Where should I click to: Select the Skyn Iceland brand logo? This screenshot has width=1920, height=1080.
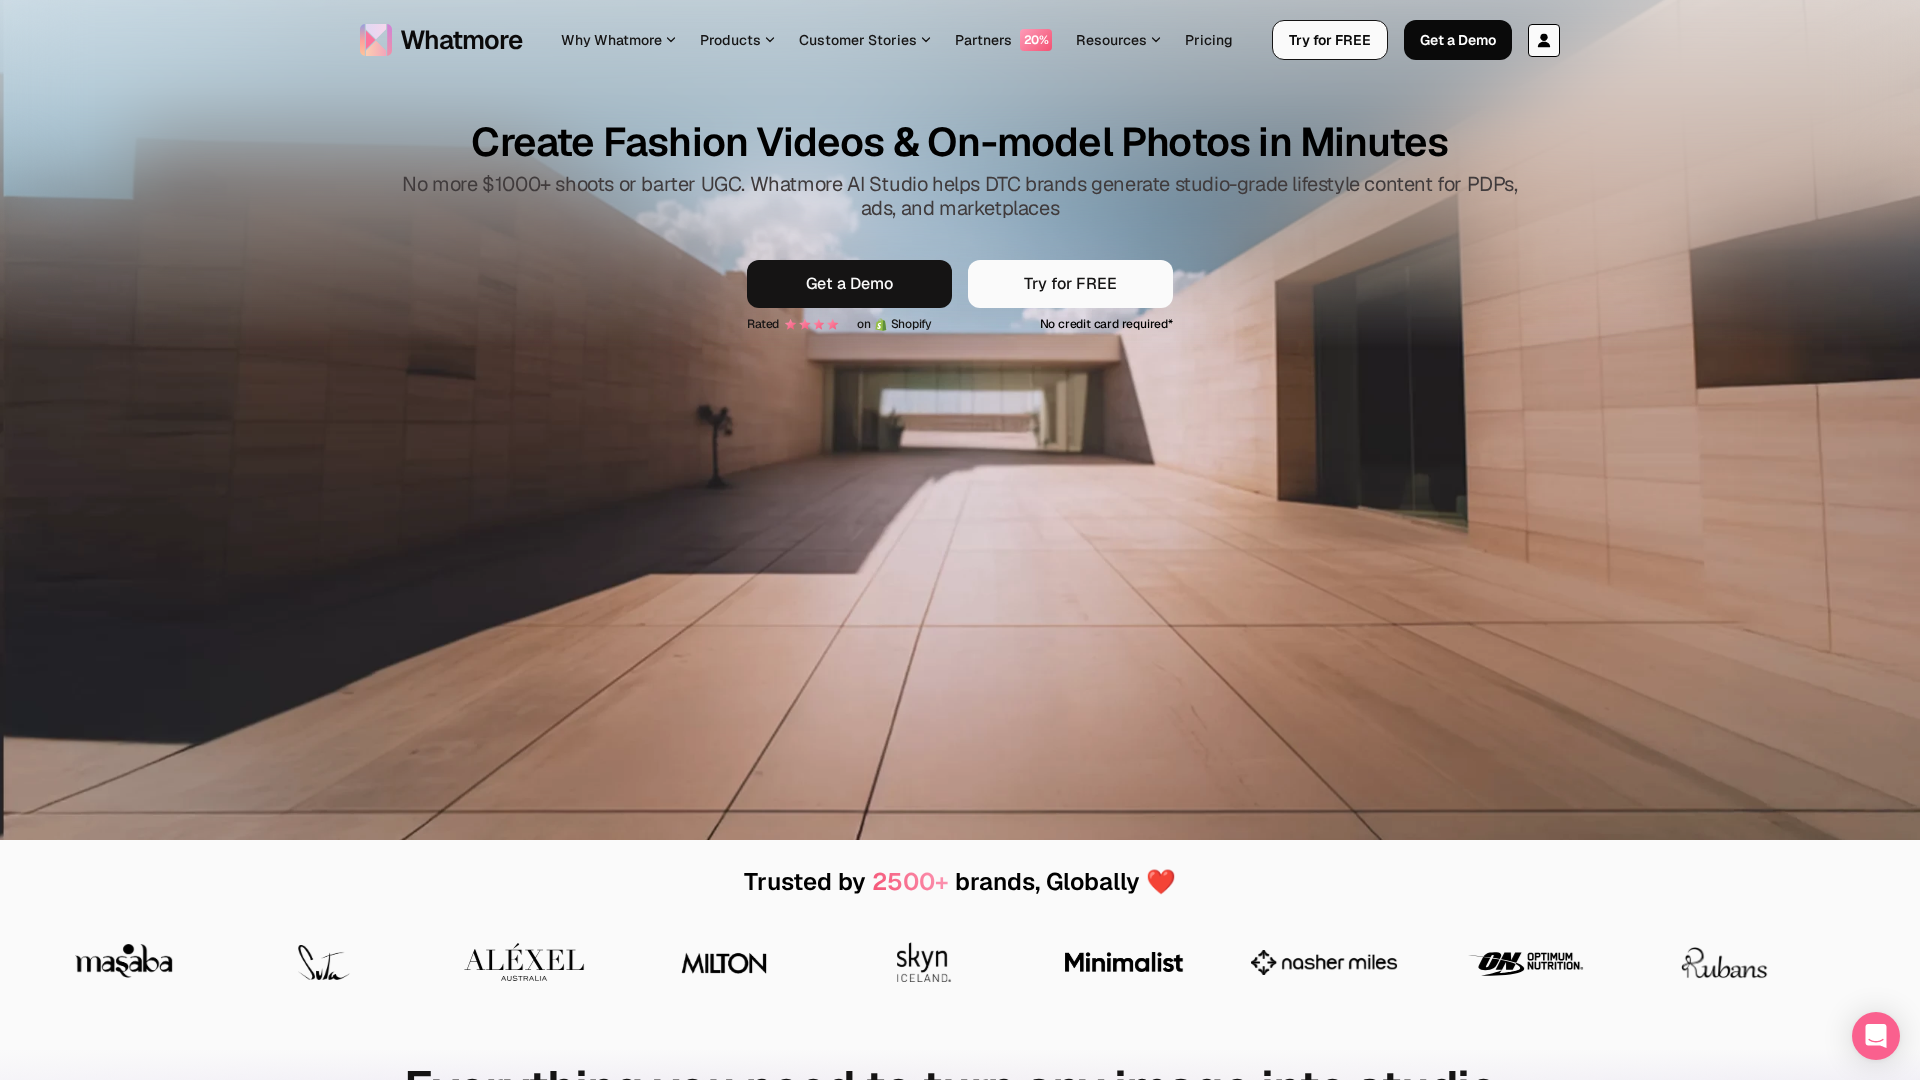pyautogui.click(x=922, y=961)
